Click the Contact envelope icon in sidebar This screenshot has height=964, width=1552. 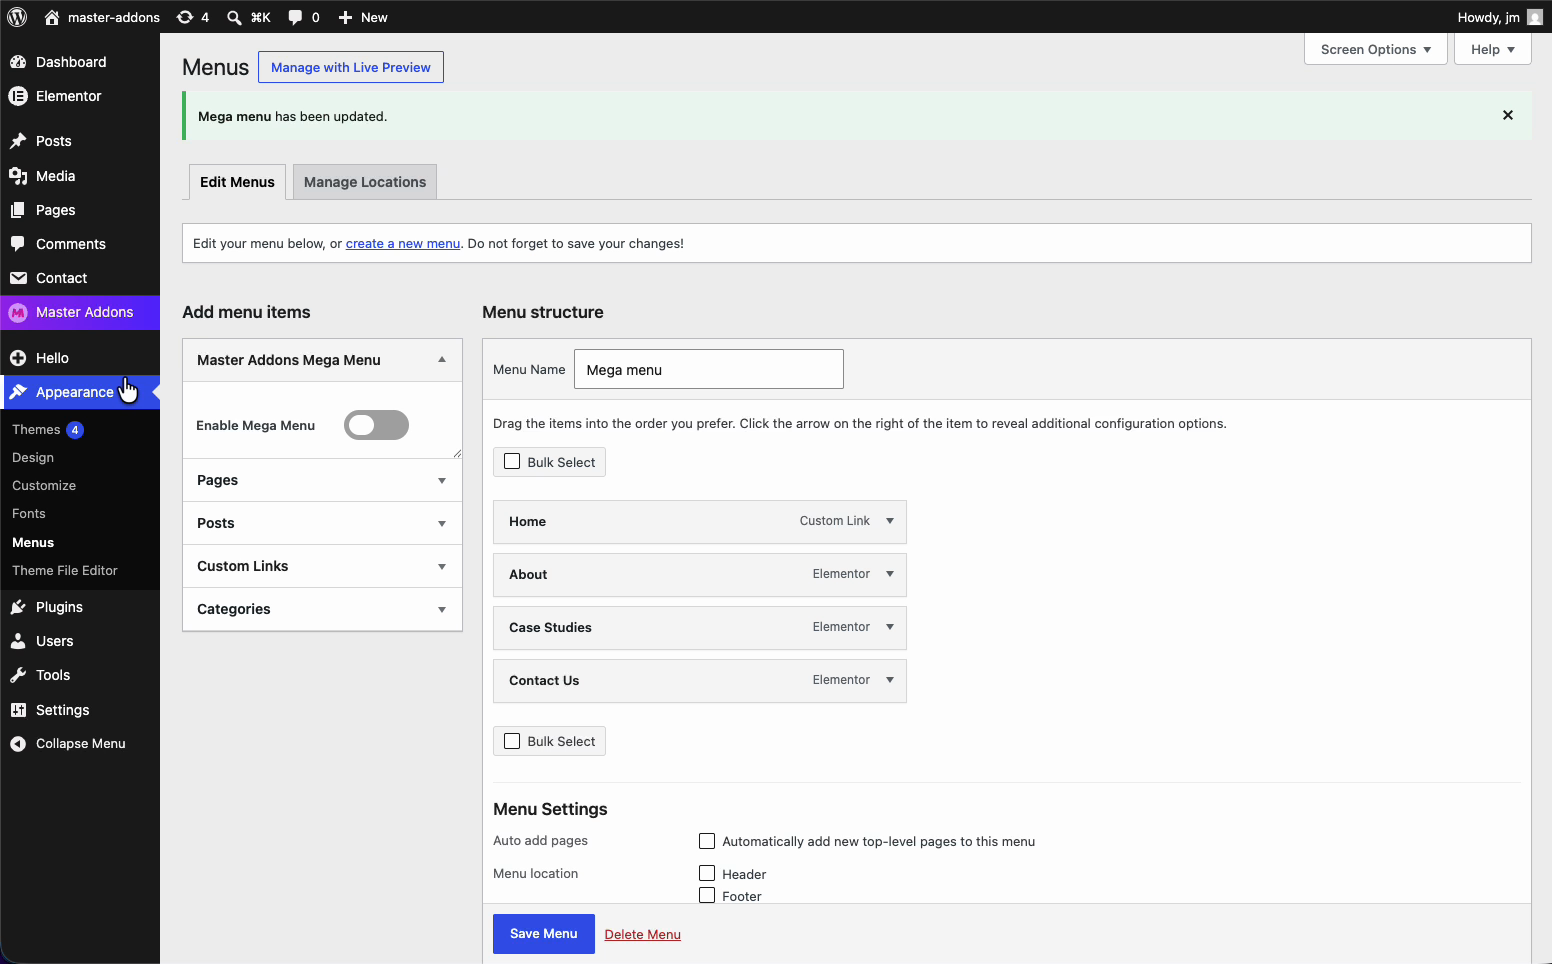click(18, 278)
